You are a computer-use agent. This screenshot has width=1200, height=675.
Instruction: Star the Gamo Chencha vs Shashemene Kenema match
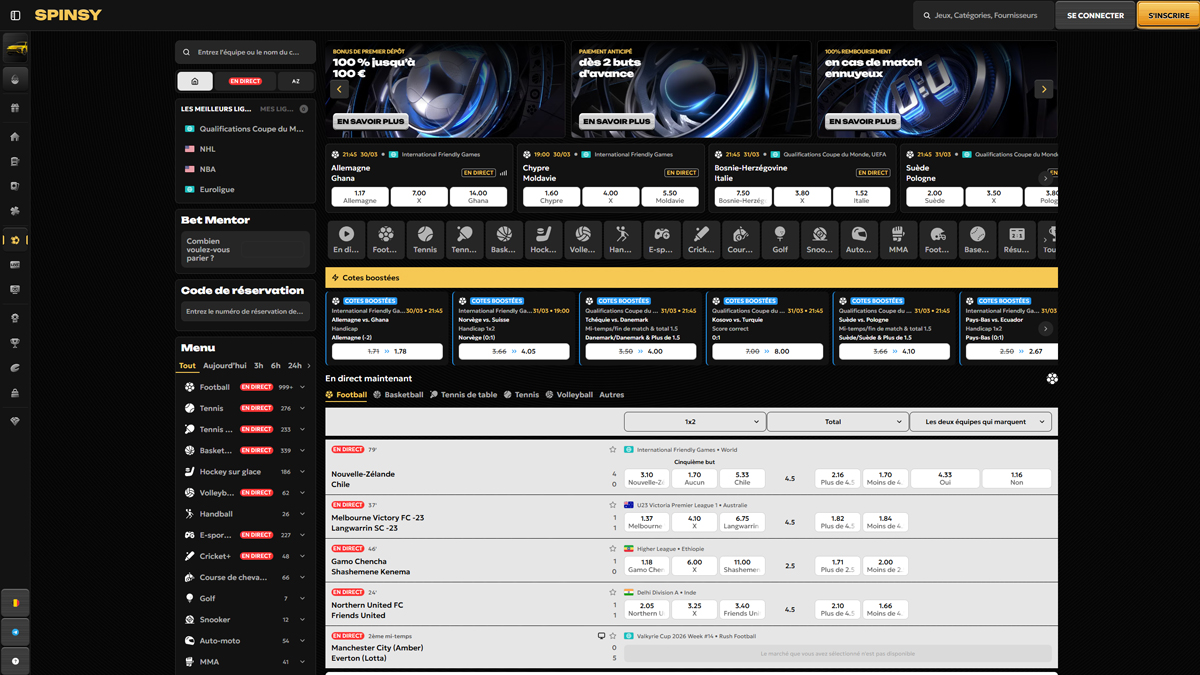[x=613, y=549]
